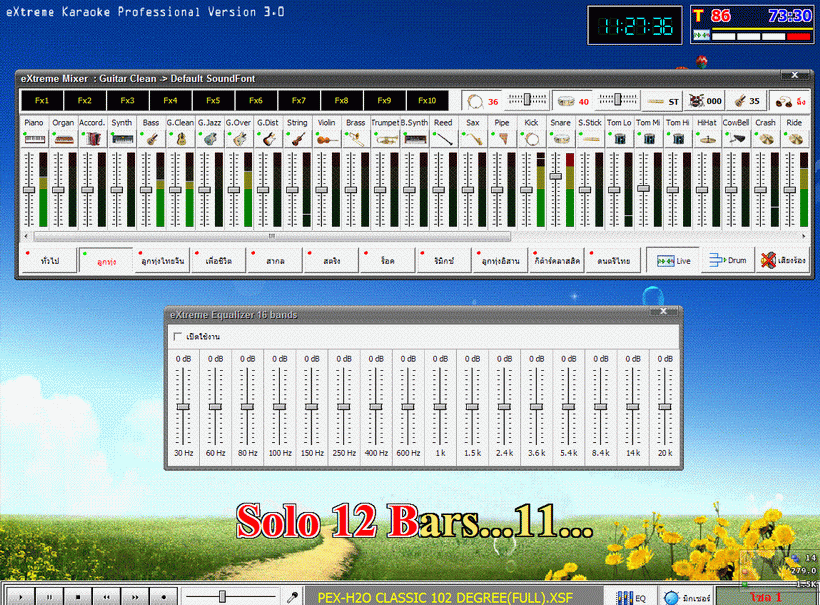
Task: Enable the equalizer with the เปิดใช้งาน checkbox
Action: pos(178,336)
